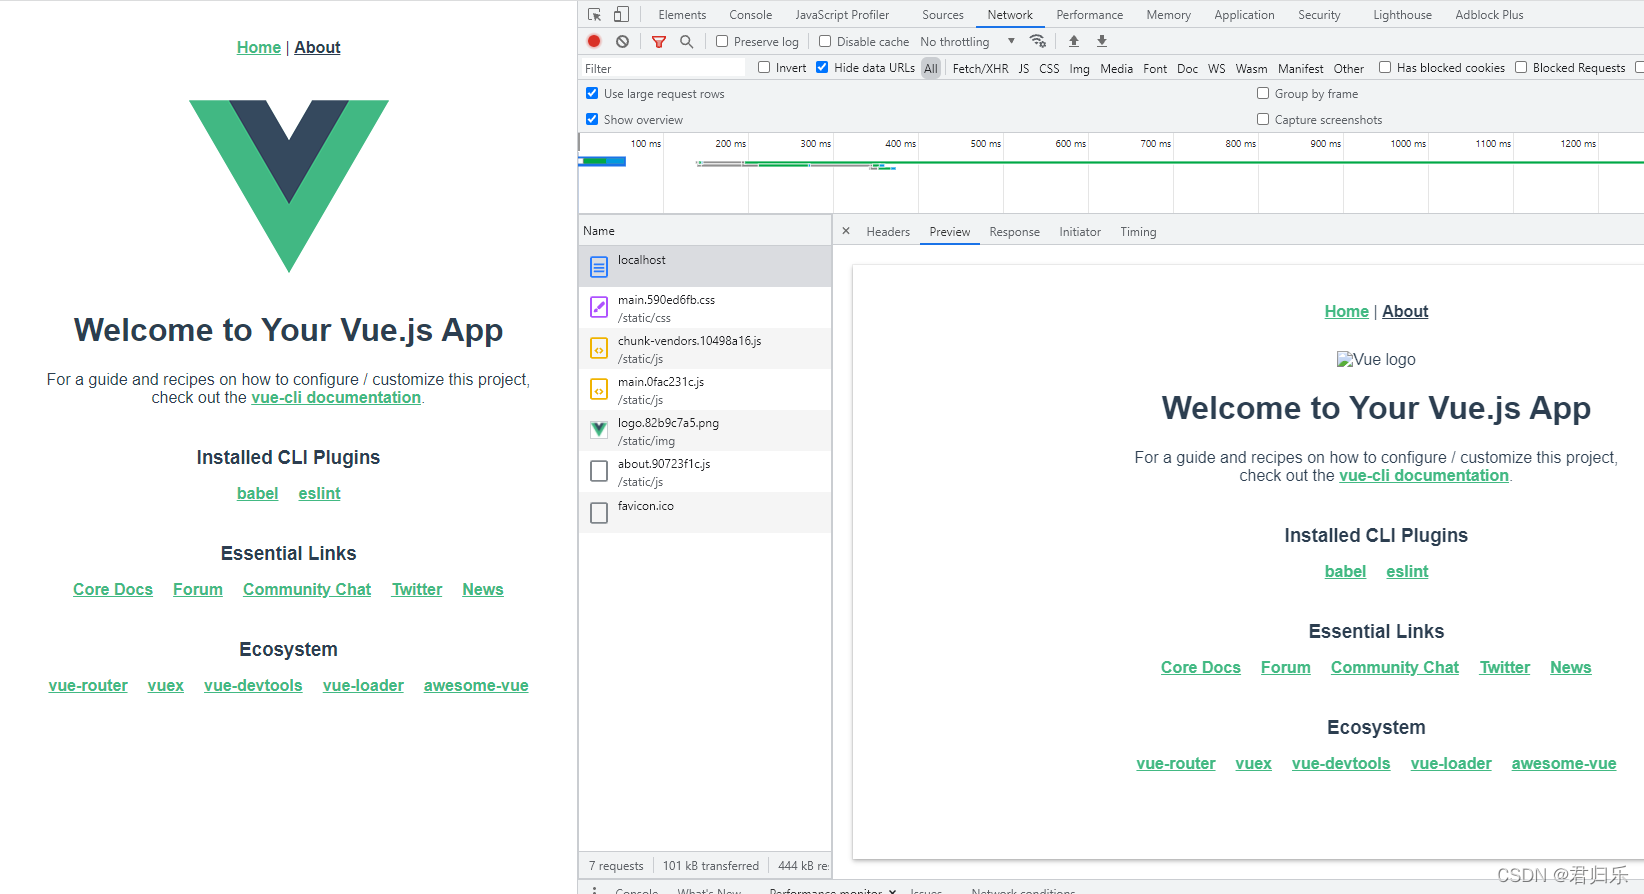
Task: Click the import HAR upload arrow icon
Action: click(1074, 41)
